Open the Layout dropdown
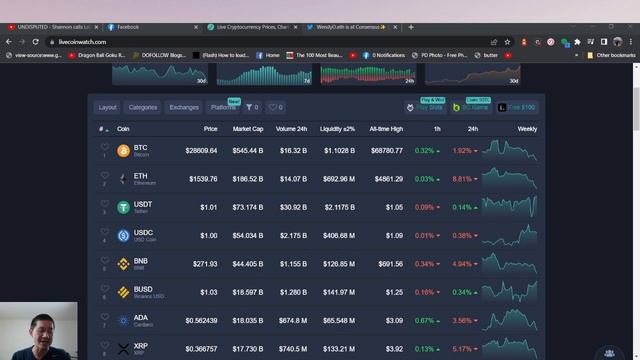This screenshot has width=640, height=360. [107, 107]
